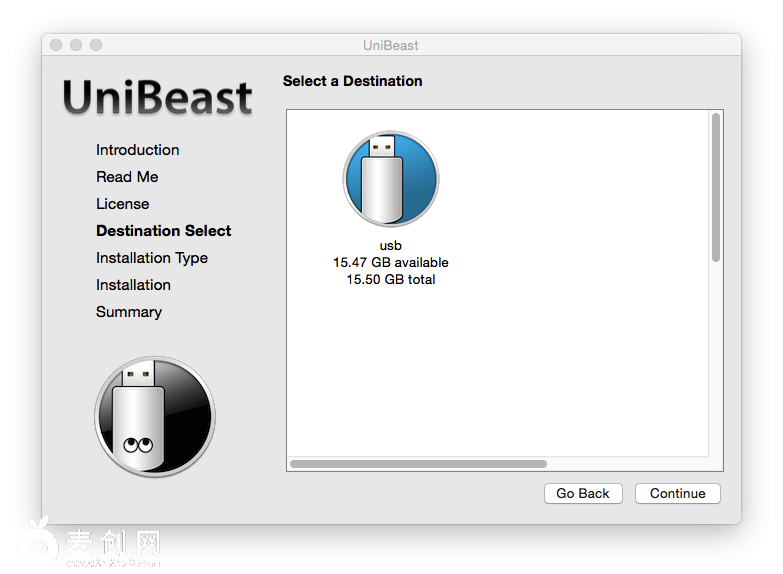
Task: Click the Destination Select step
Action: click(x=163, y=231)
